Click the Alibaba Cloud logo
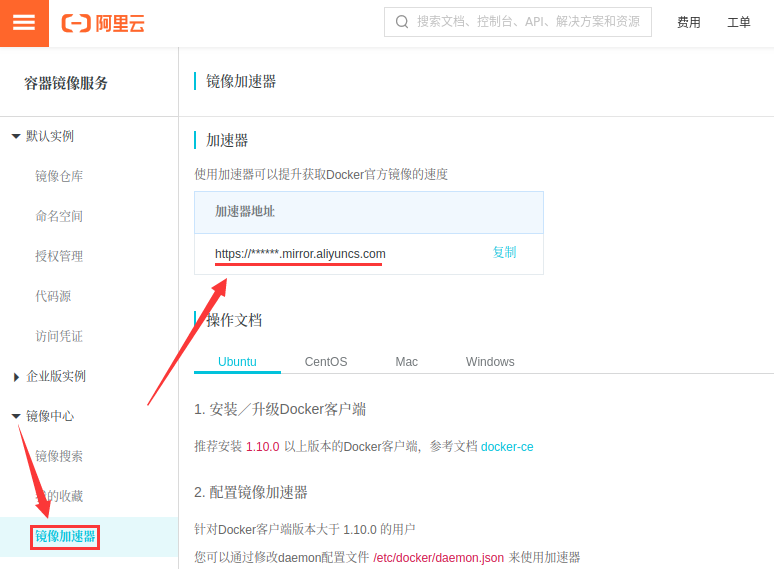The height and width of the screenshot is (569, 774). (103, 23)
